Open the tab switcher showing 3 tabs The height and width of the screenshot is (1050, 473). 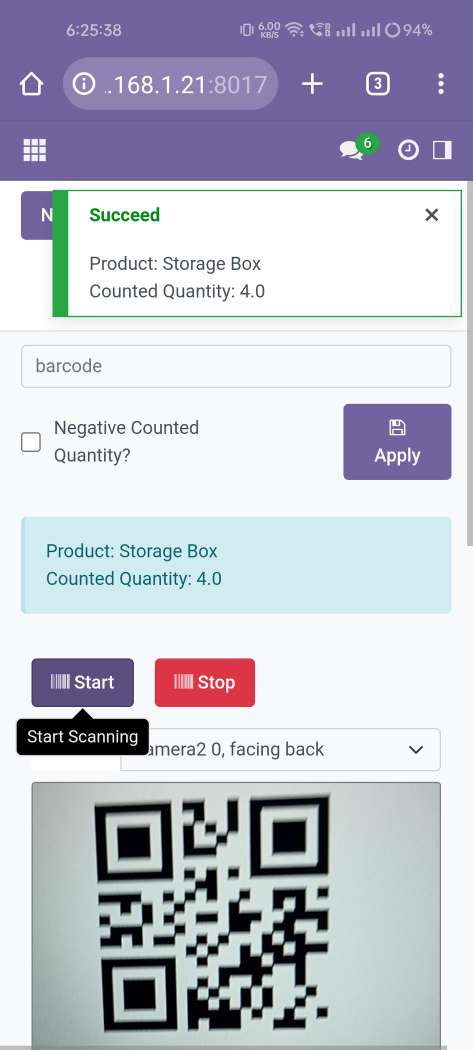pyautogui.click(x=378, y=84)
